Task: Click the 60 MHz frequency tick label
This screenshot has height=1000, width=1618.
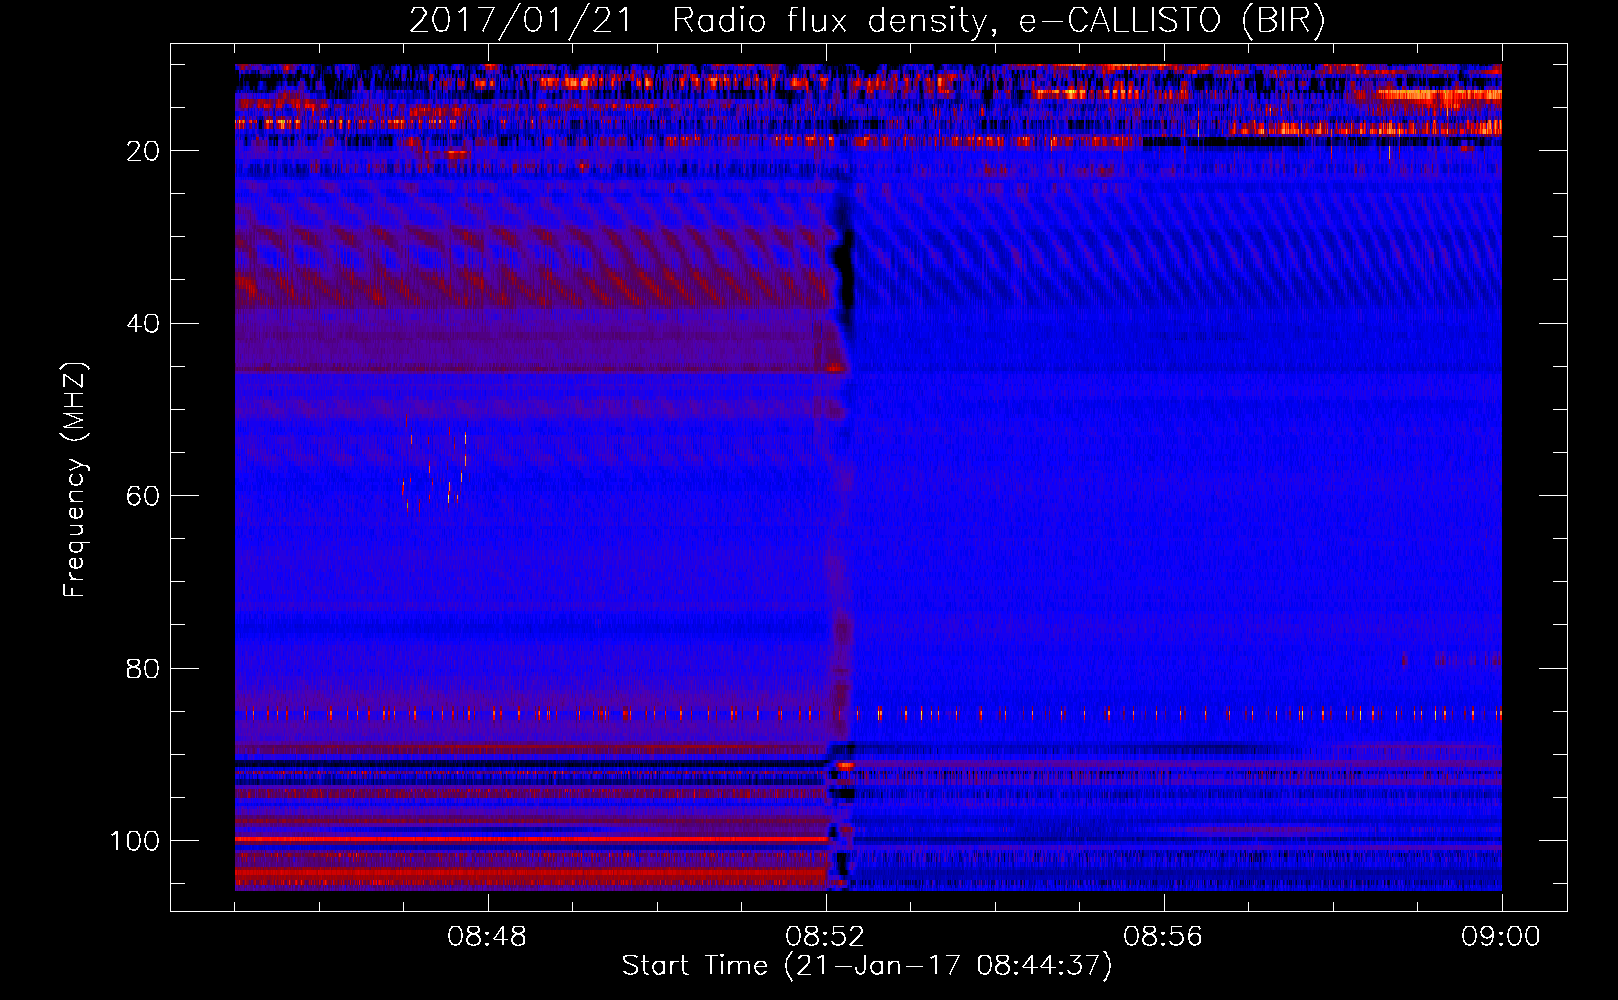Action: point(143,496)
